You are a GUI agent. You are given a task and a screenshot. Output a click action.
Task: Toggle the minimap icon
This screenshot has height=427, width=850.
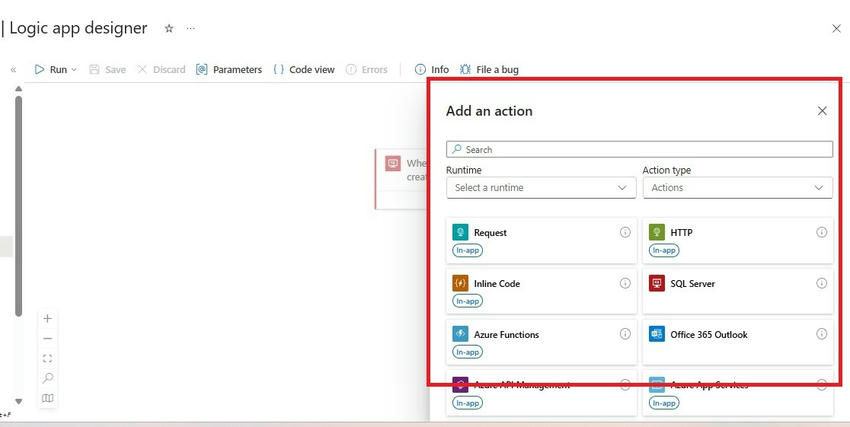coord(48,398)
